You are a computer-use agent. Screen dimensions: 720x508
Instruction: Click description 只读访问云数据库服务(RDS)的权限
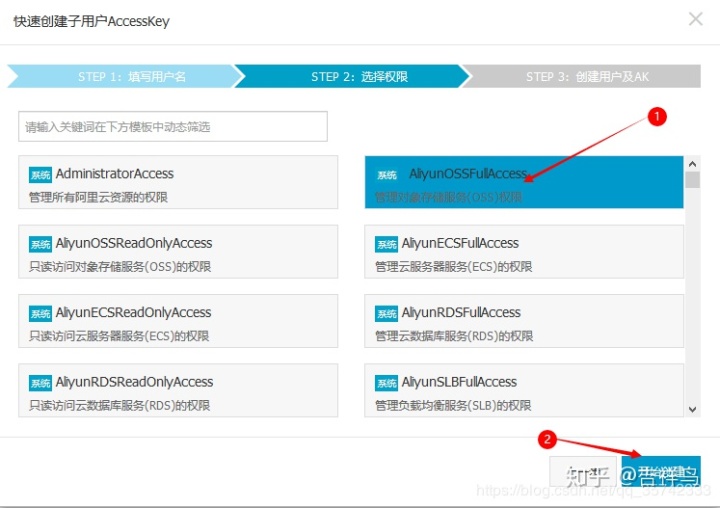coord(119,406)
